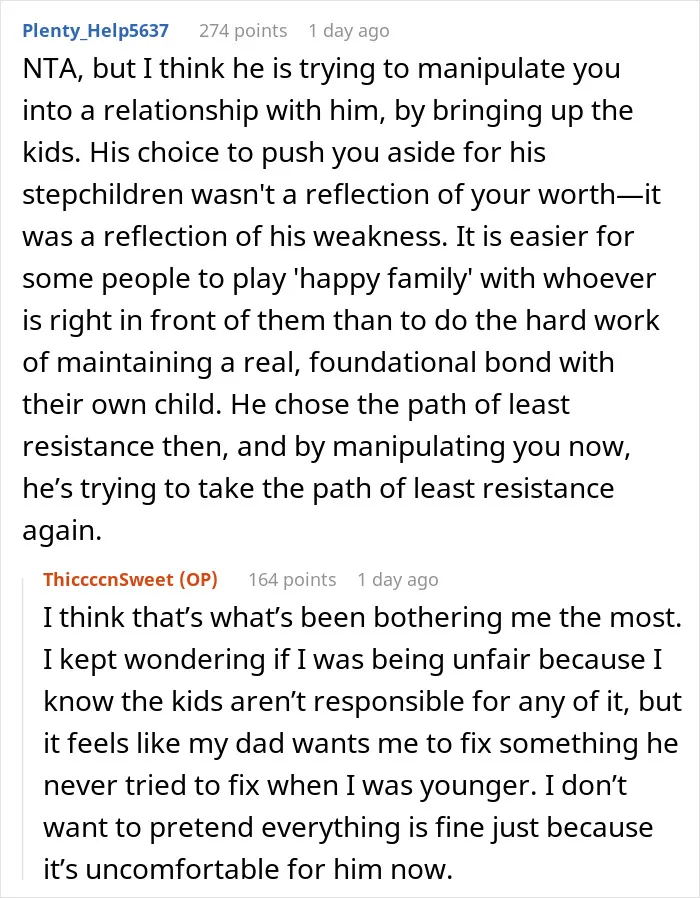Click the "(OP)" tag beside ThiccccnSweet
Image resolution: width=700 pixels, height=898 pixels.
(199, 580)
